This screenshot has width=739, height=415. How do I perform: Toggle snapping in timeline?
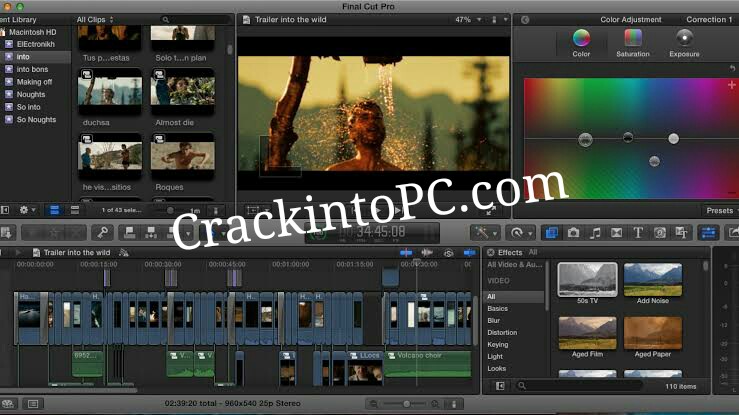pyautogui.click(x=469, y=253)
